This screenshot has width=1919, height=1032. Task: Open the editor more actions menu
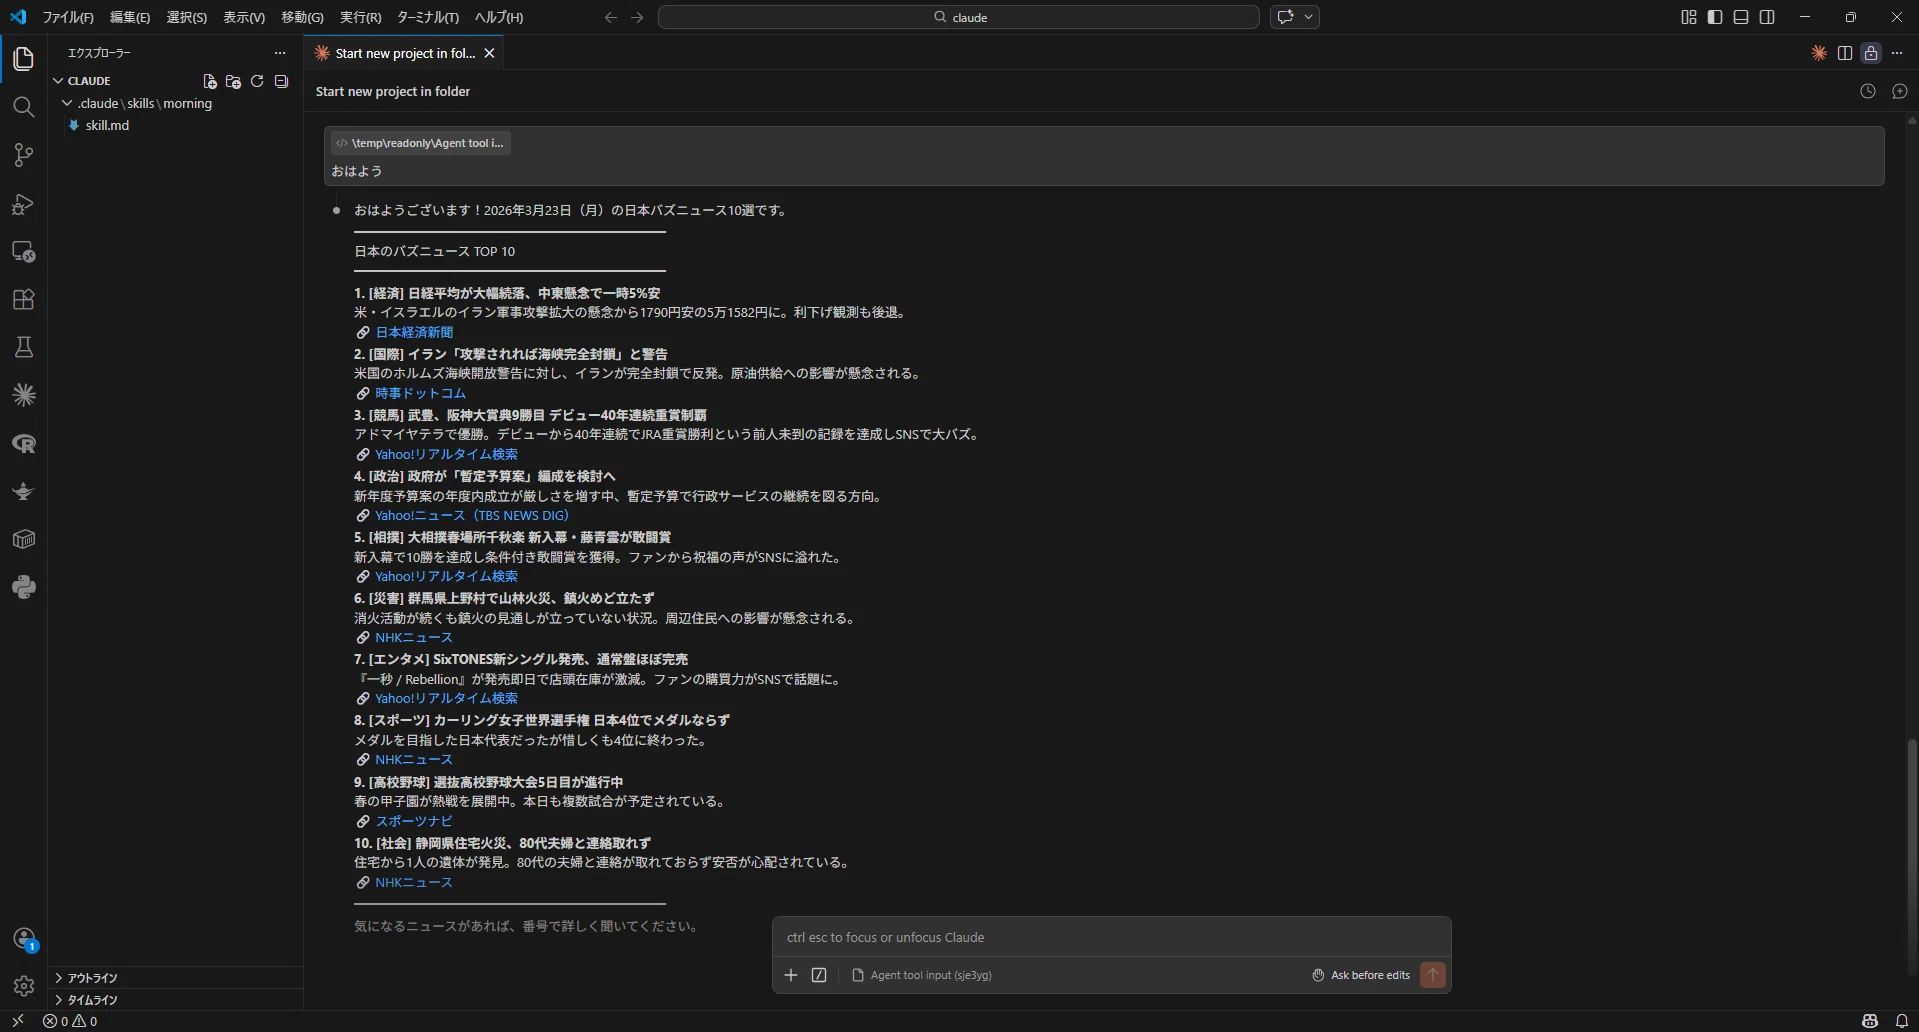[1897, 53]
